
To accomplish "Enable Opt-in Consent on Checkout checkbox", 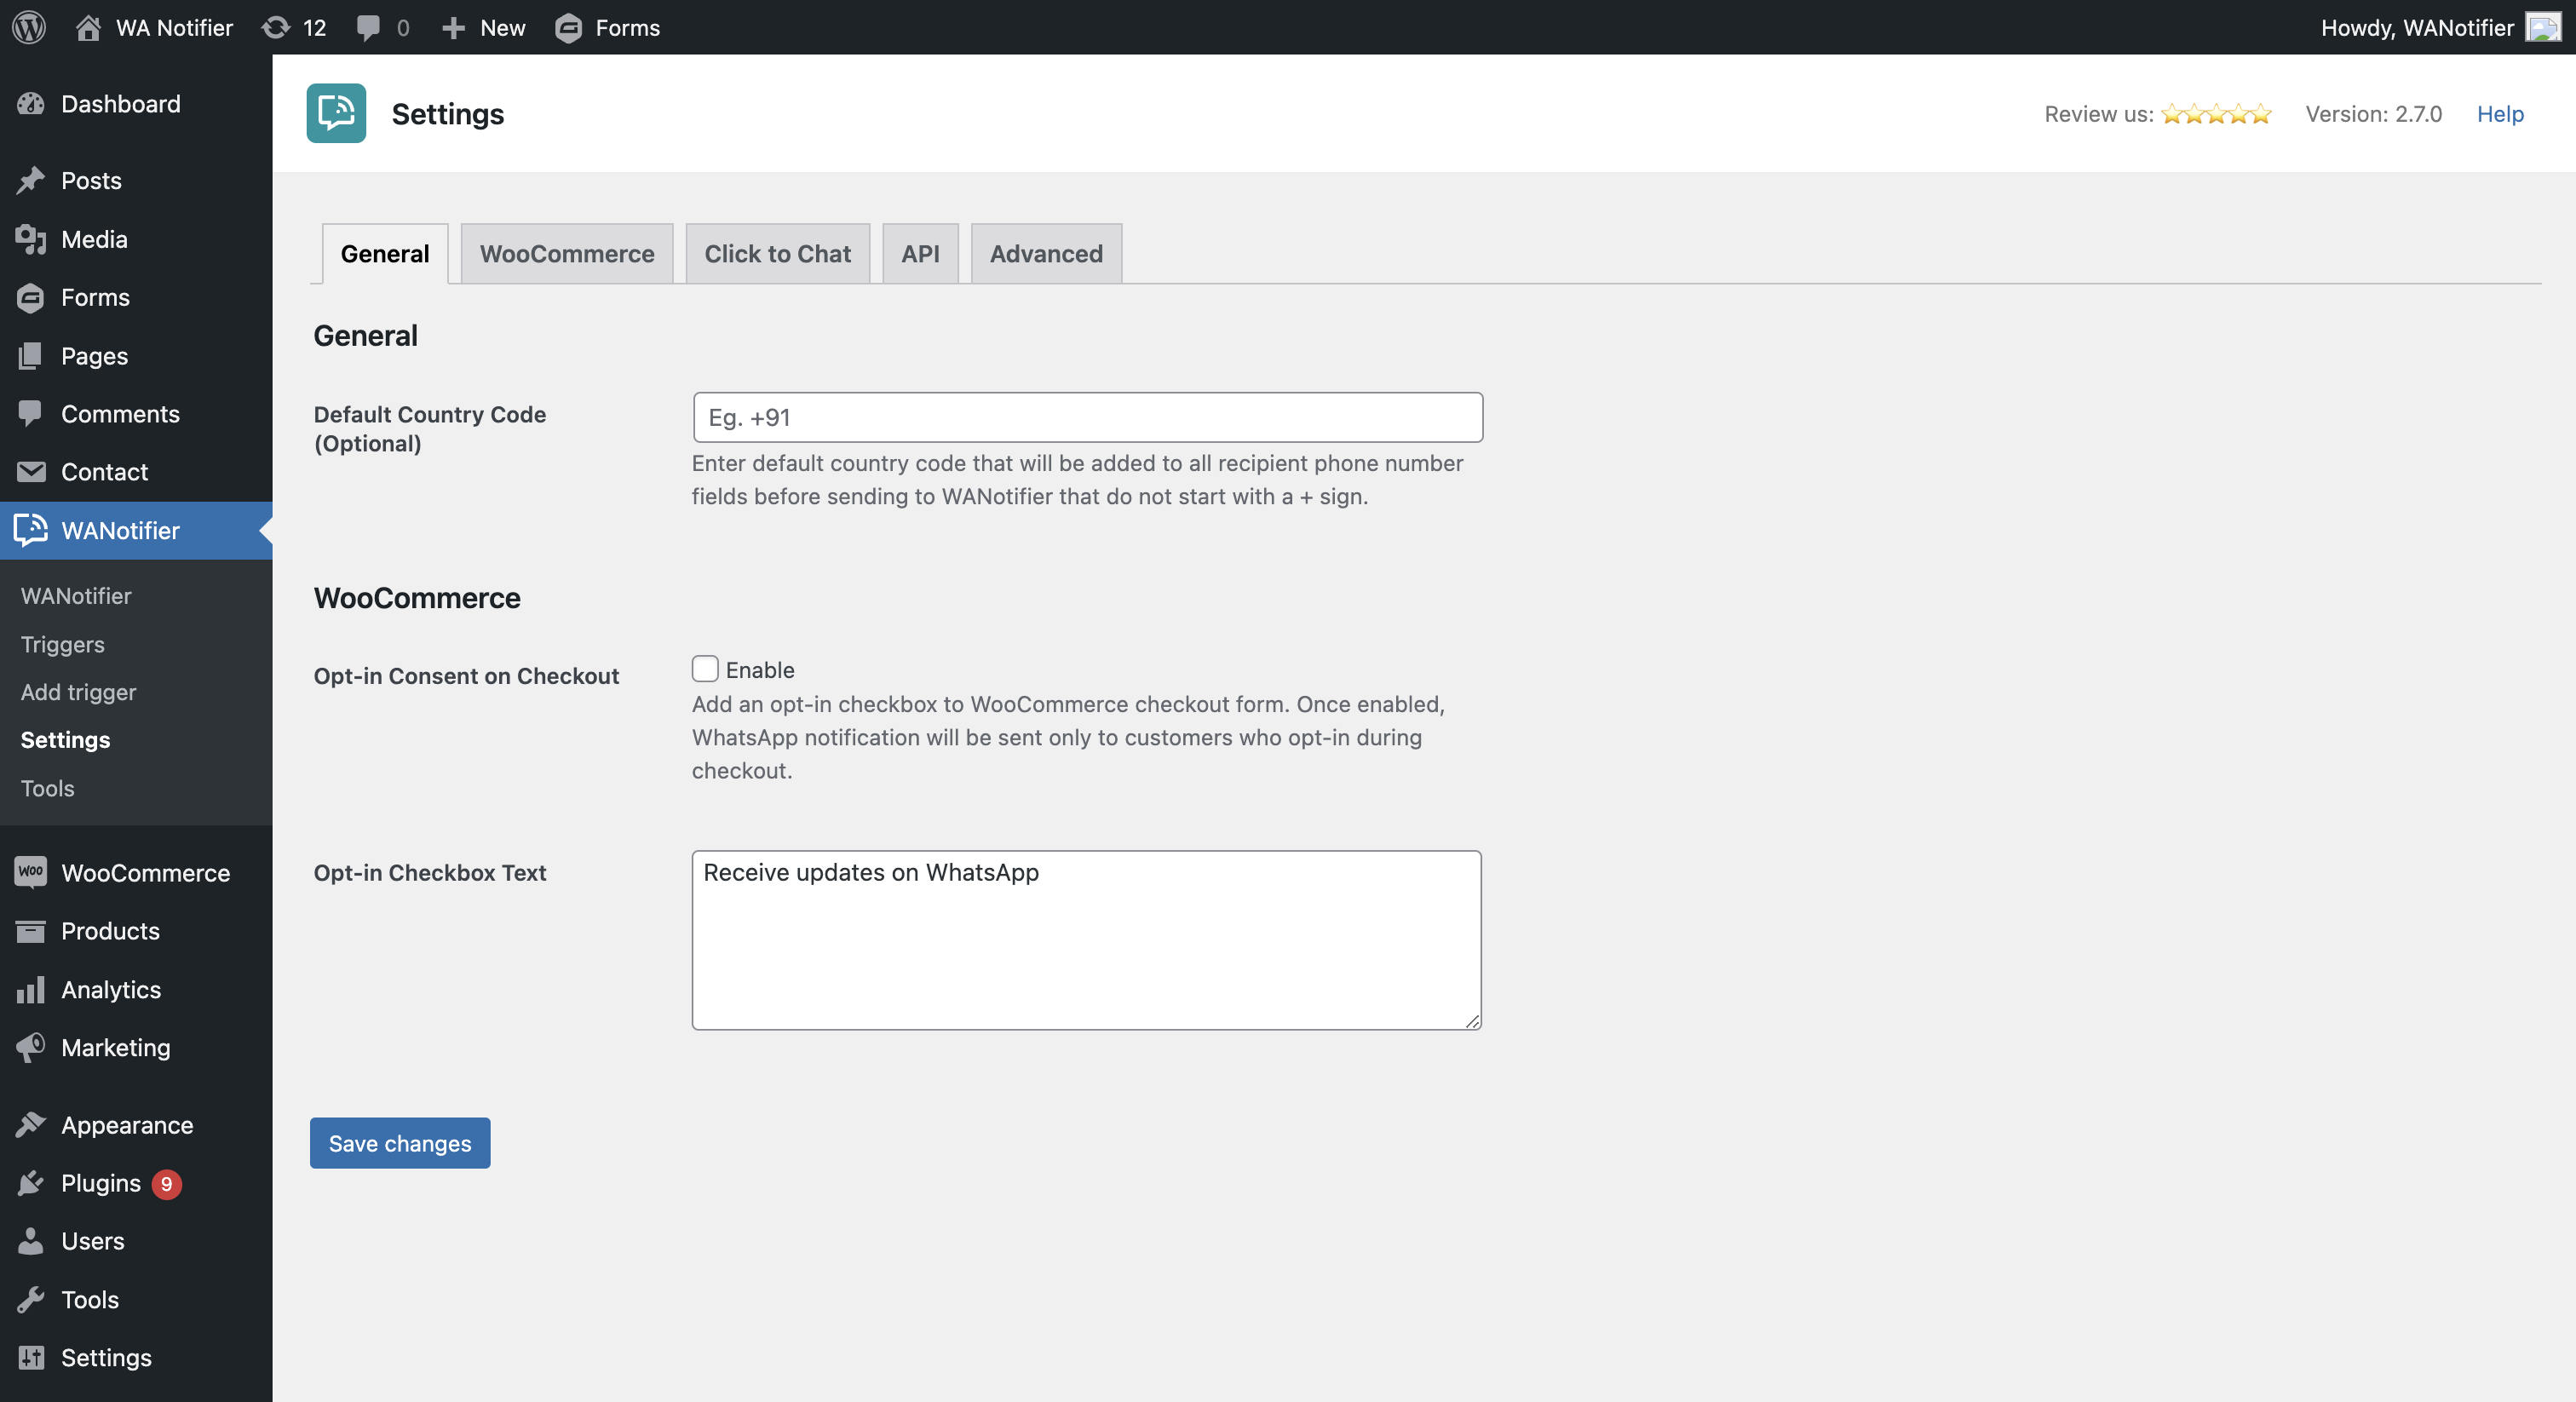I will pyautogui.click(x=705, y=669).
